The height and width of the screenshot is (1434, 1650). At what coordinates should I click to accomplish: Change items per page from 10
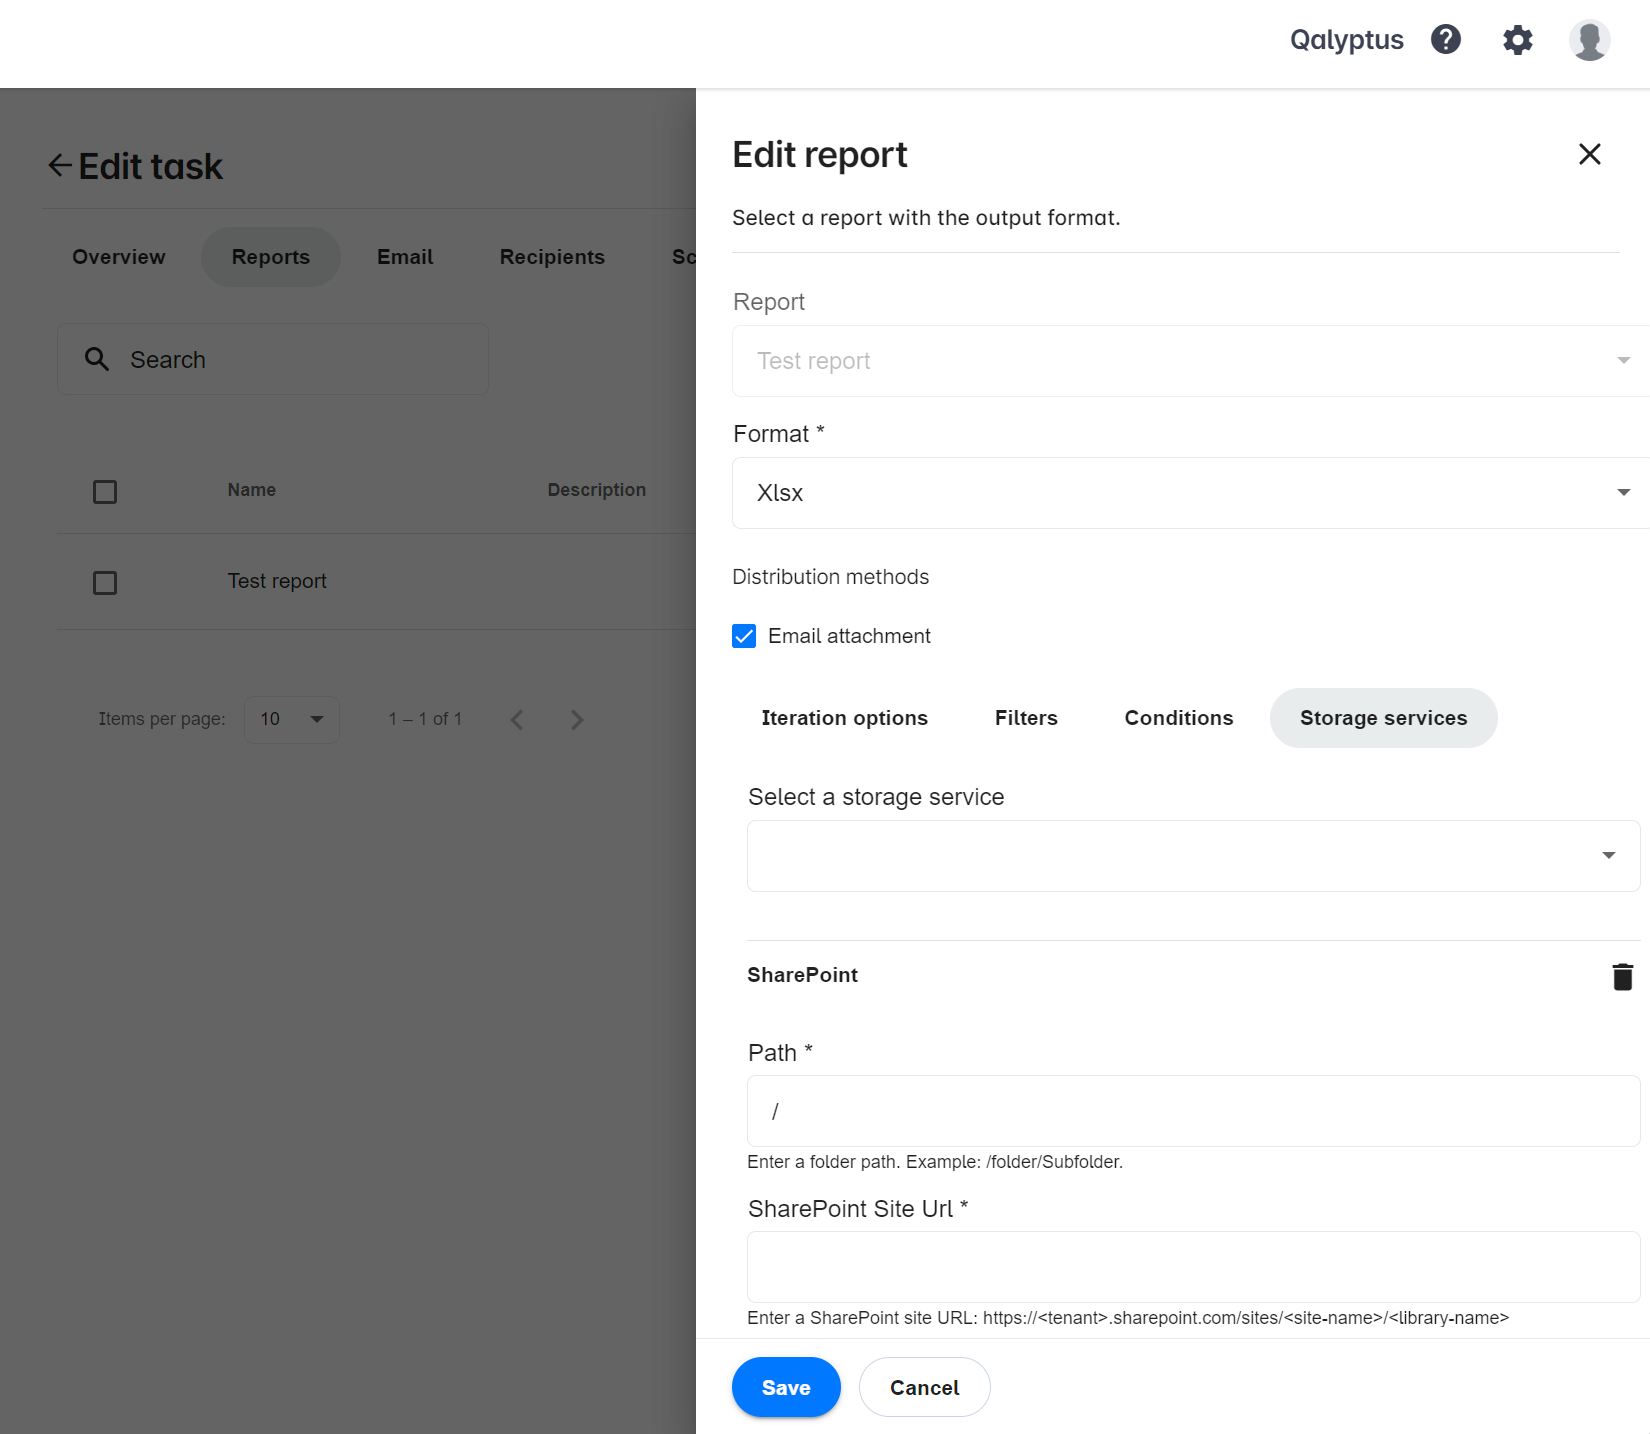pos(291,719)
